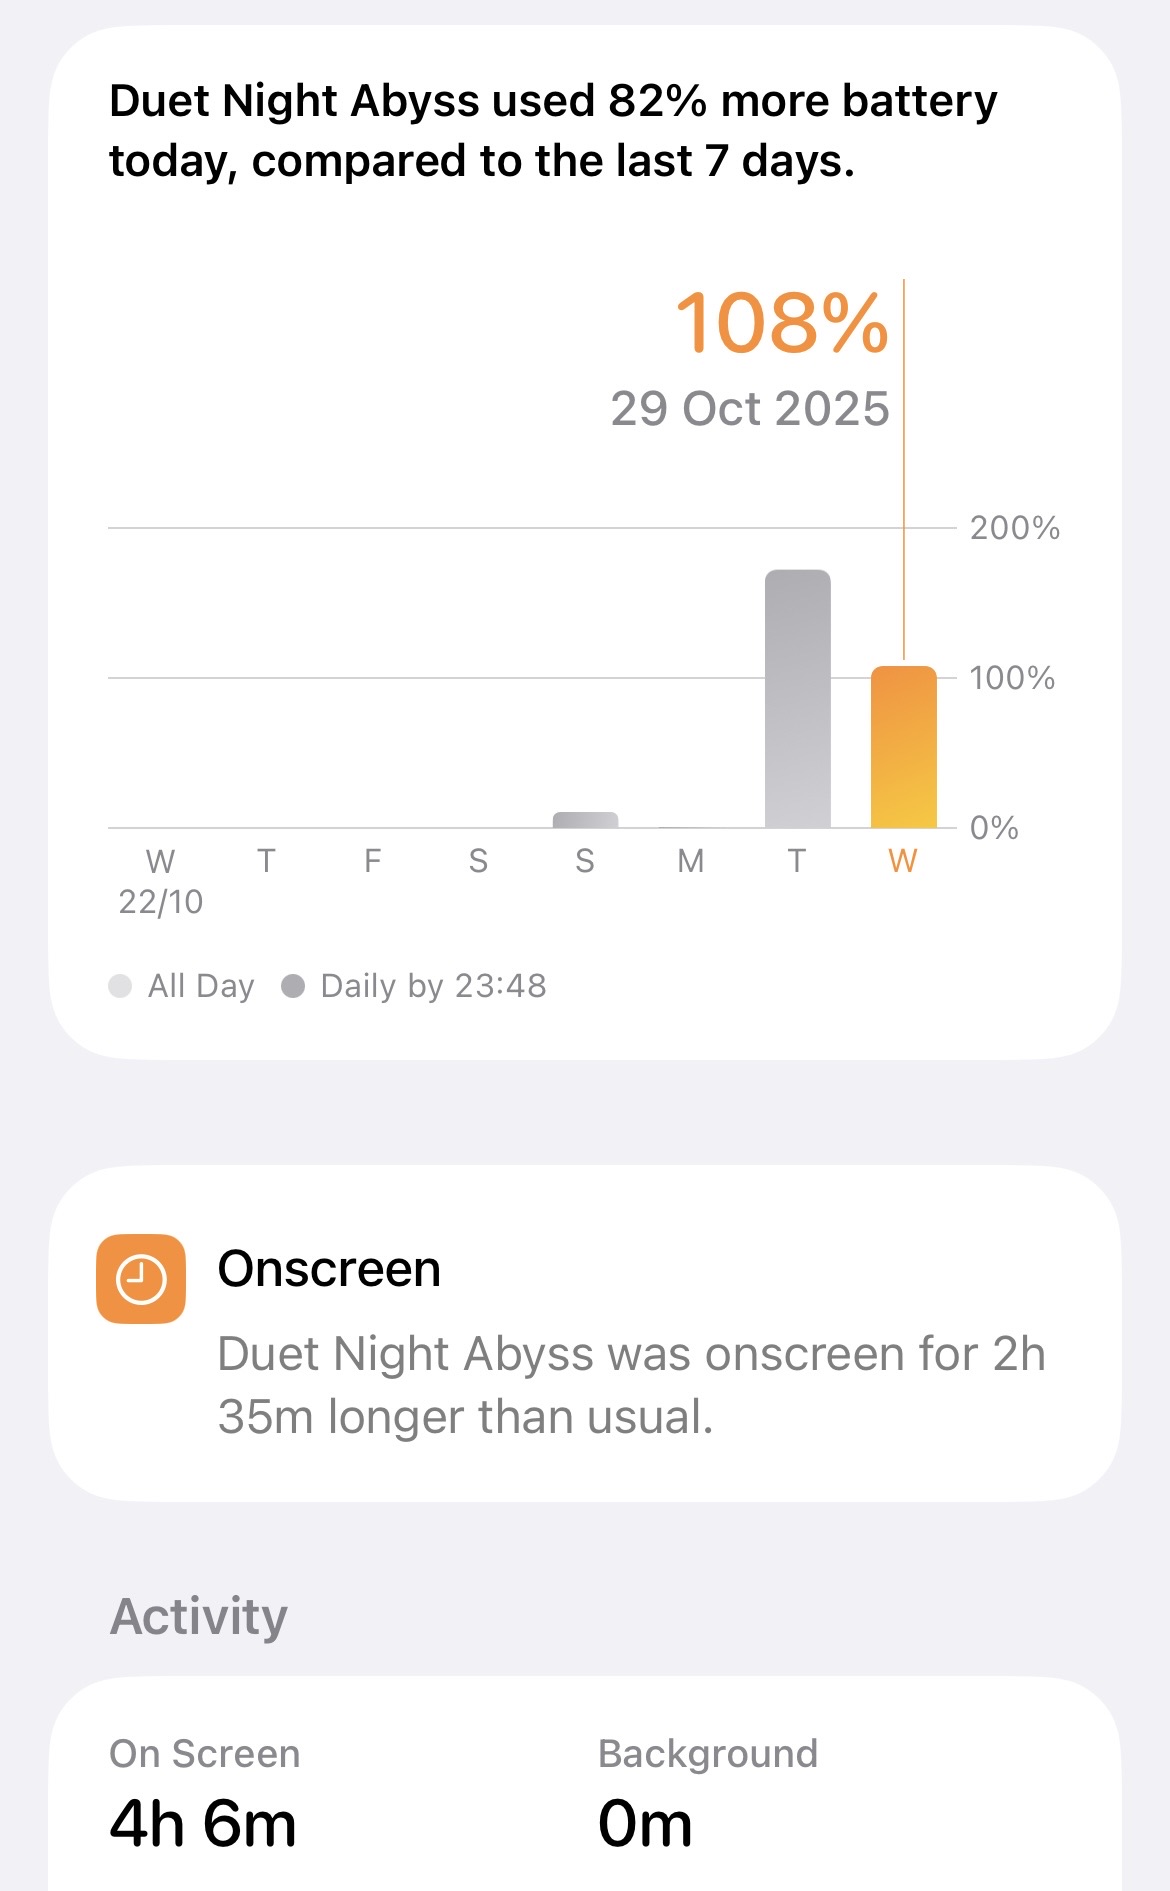Tap the orange 108% usage value
Image resolution: width=1170 pixels, height=1891 pixels.
[x=781, y=323]
